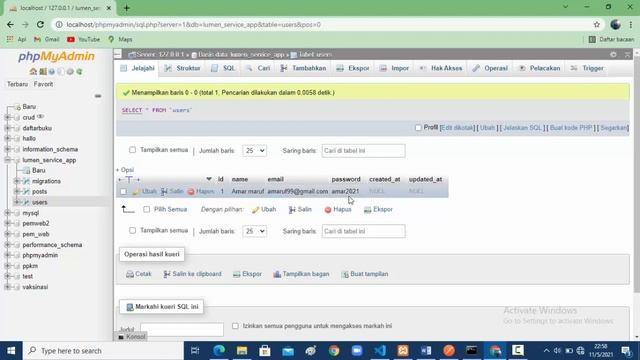Select the posts table in tree

click(40, 191)
